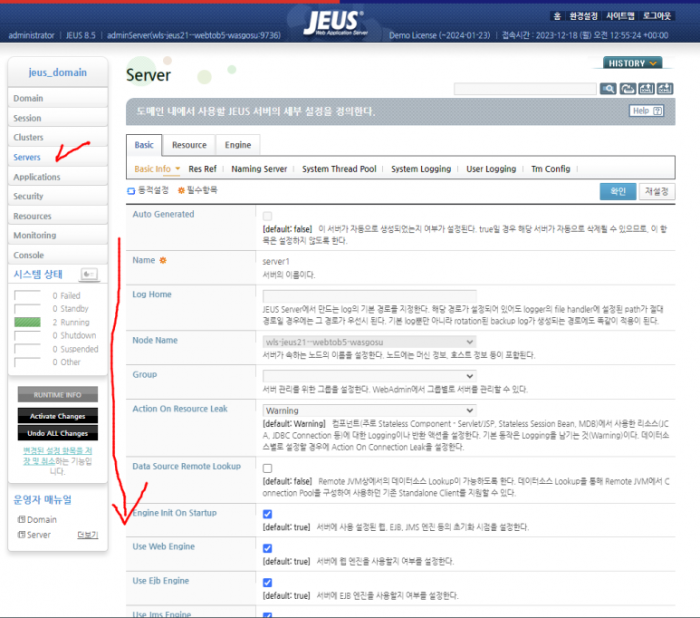Open the User Logging sub-tab

pyautogui.click(x=491, y=169)
